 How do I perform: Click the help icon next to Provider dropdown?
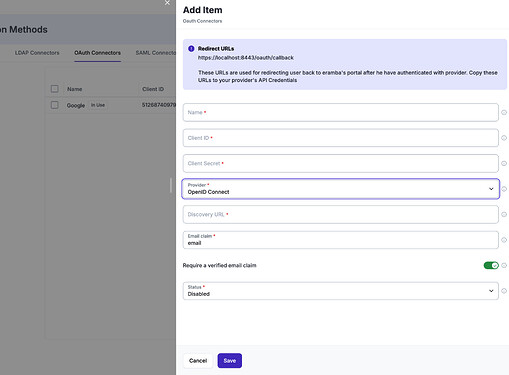point(504,189)
